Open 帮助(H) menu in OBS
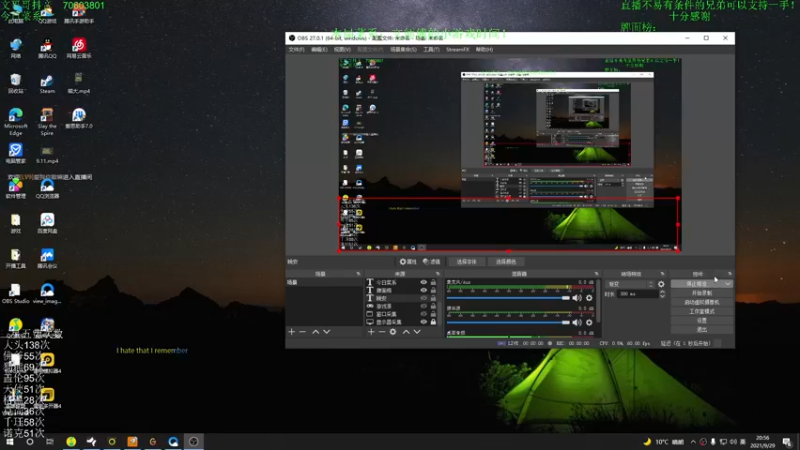 (484, 49)
